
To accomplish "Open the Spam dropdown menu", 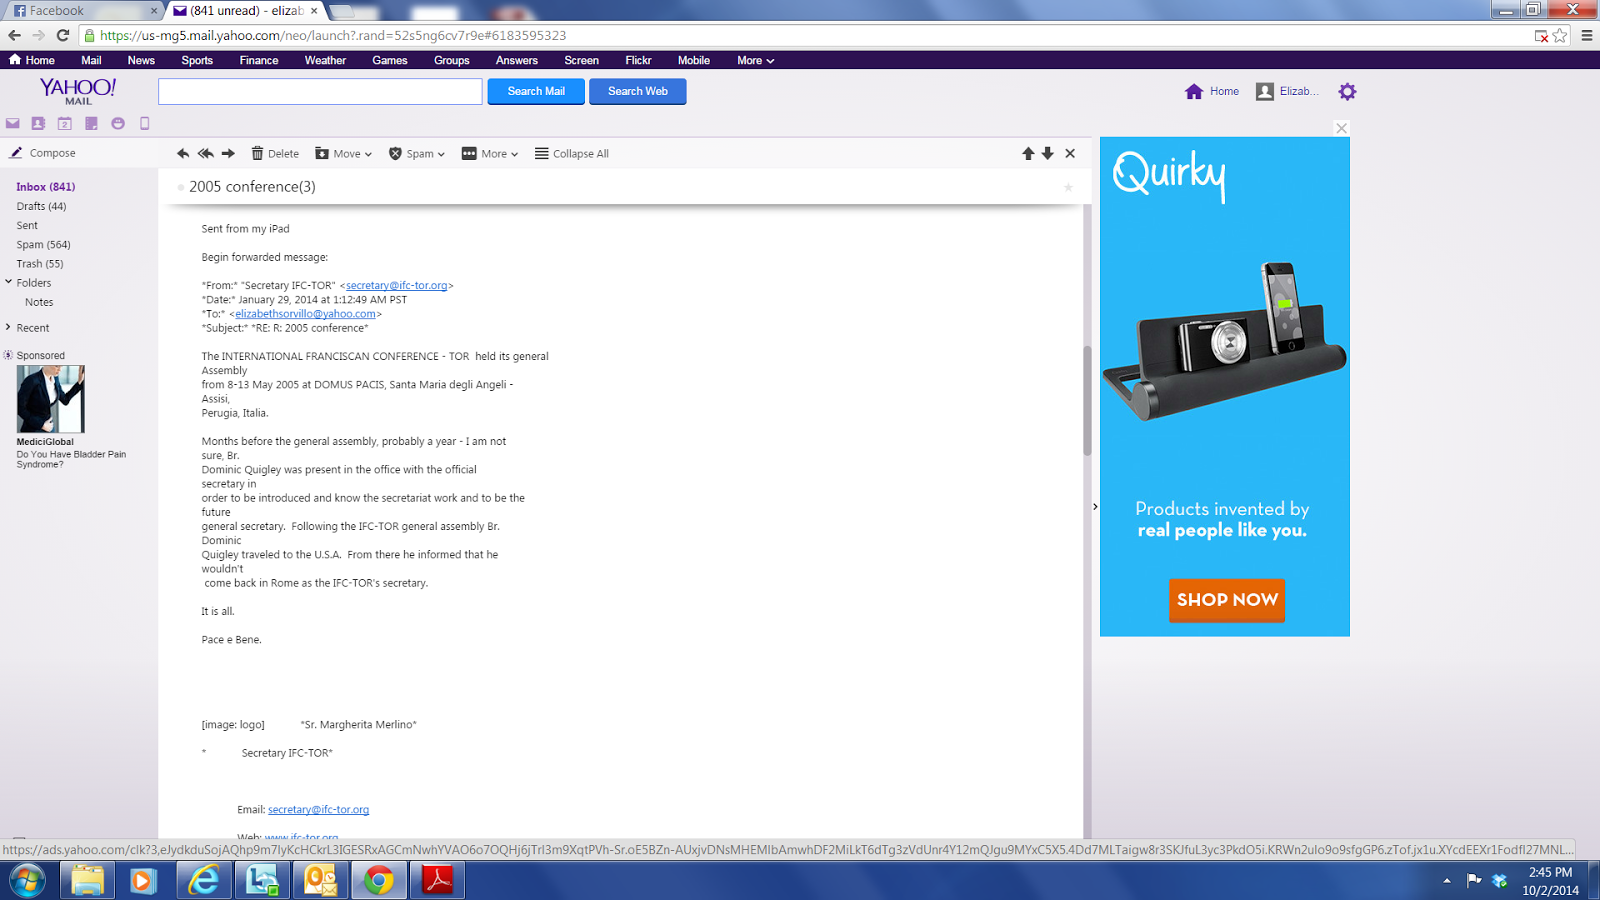I will (417, 153).
